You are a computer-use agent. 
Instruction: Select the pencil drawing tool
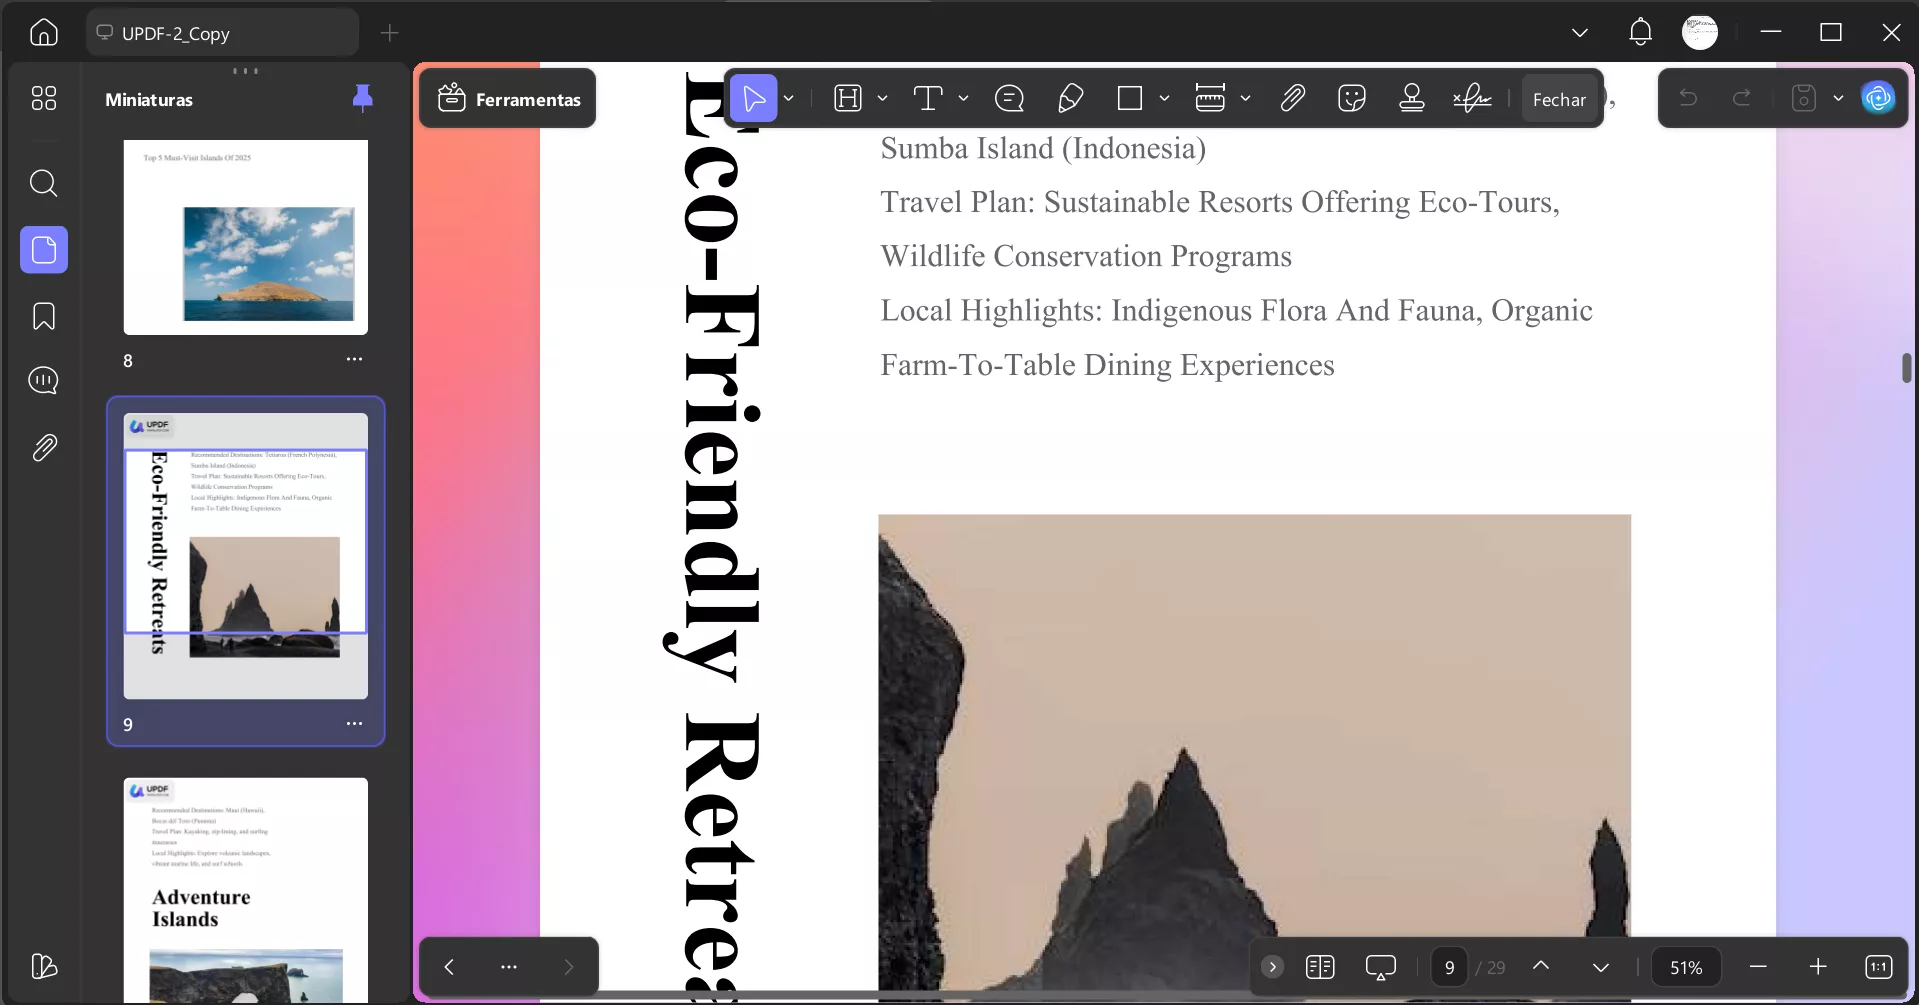coord(1070,98)
